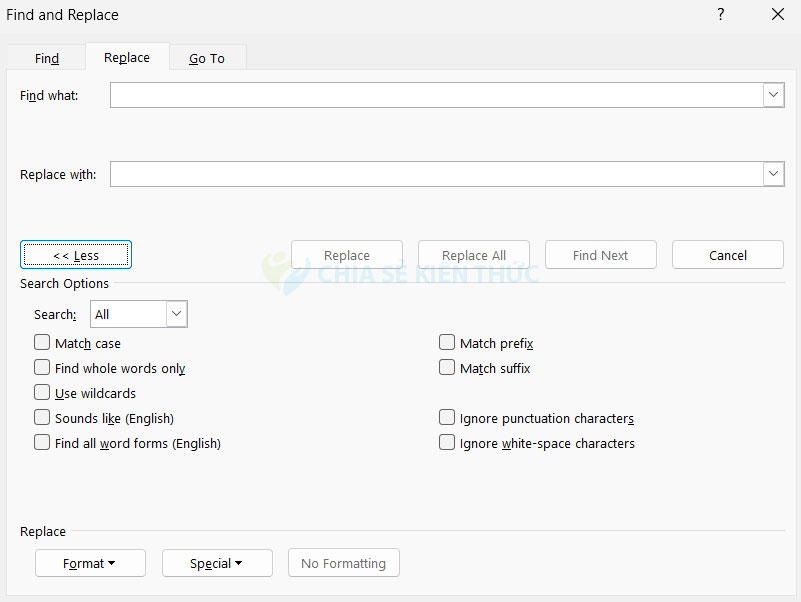Collapse options with the Less button

[76, 255]
